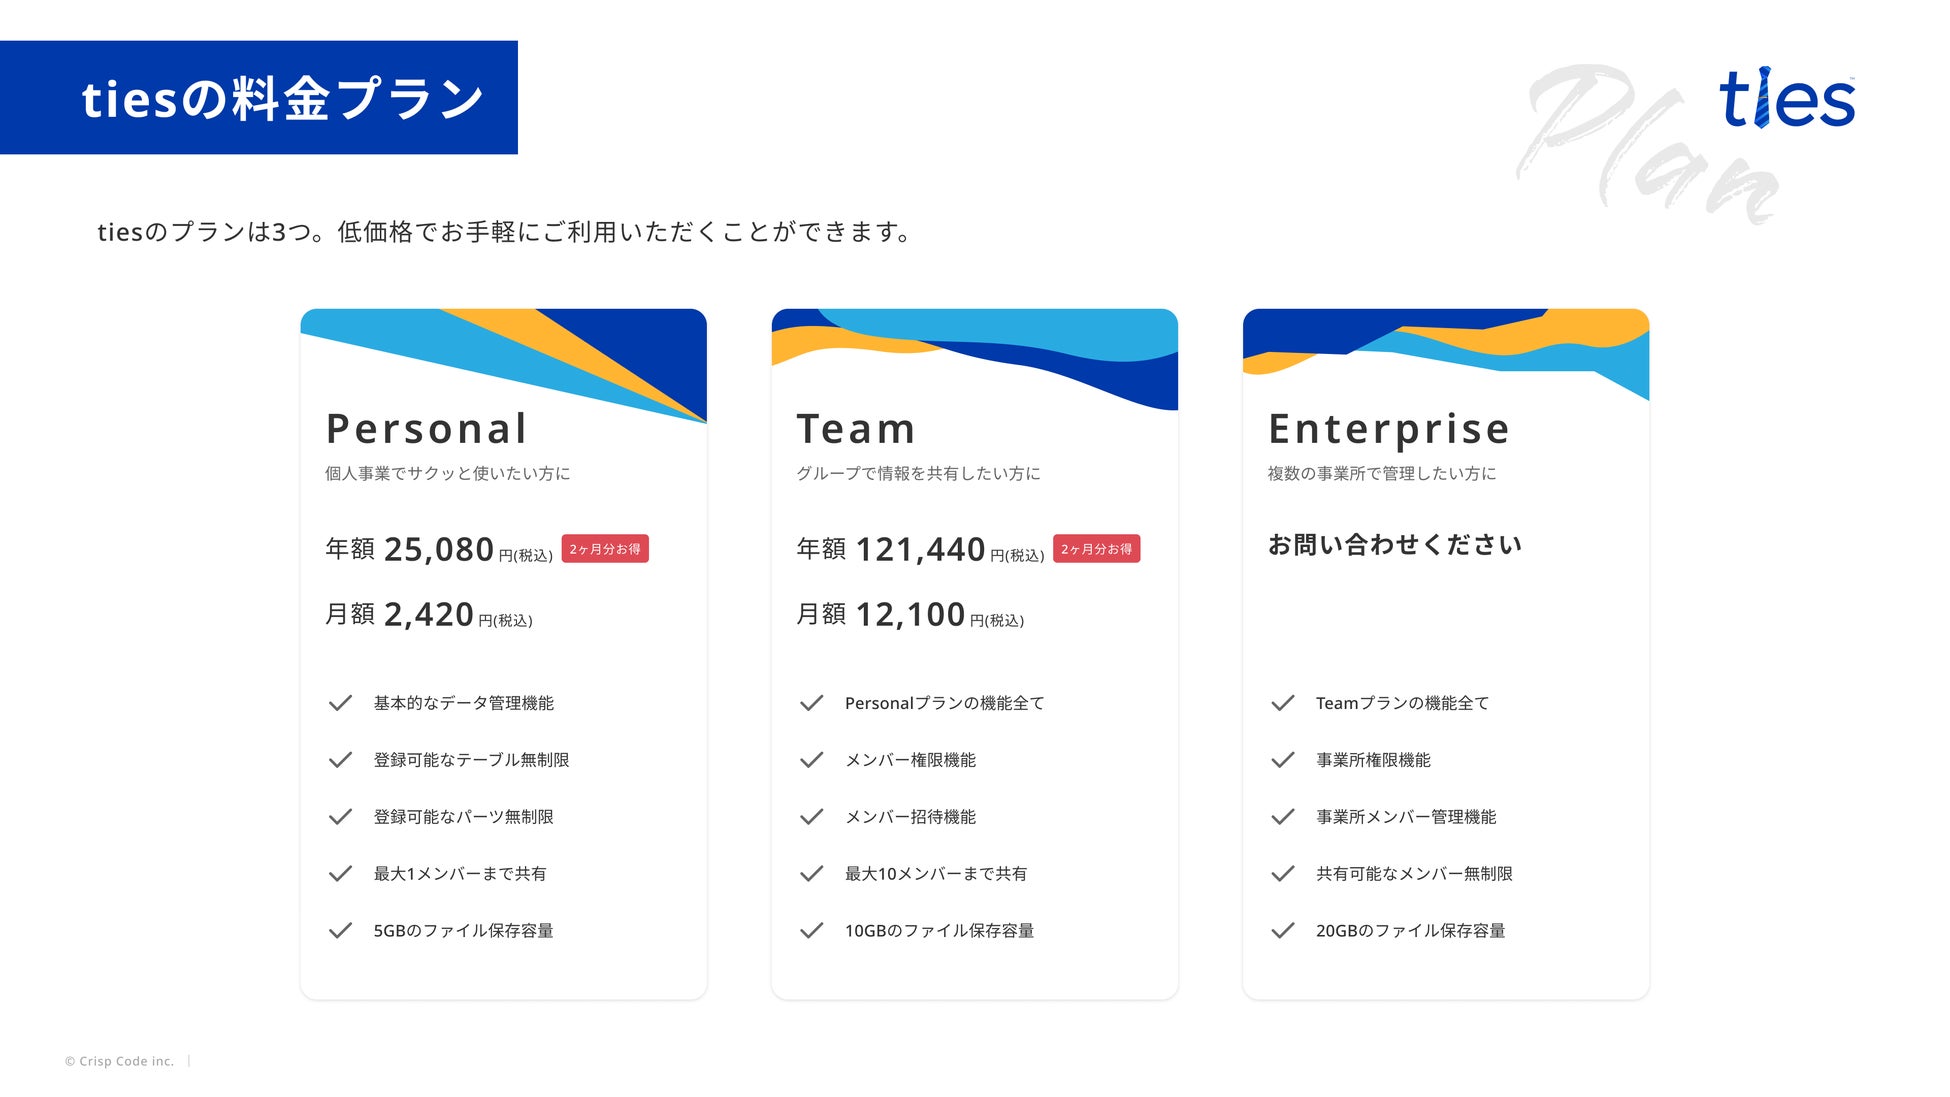The height and width of the screenshot is (1097, 1950).
Task: Click checkmark beside Teamプランの機能全て
Action: tap(1282, 703)
